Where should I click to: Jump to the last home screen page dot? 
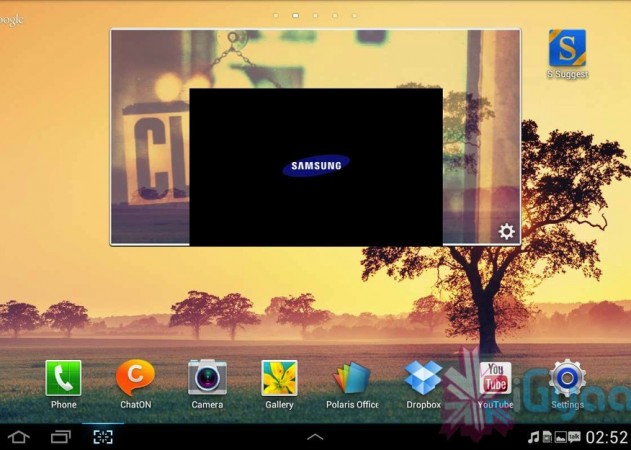coord(354,16)
